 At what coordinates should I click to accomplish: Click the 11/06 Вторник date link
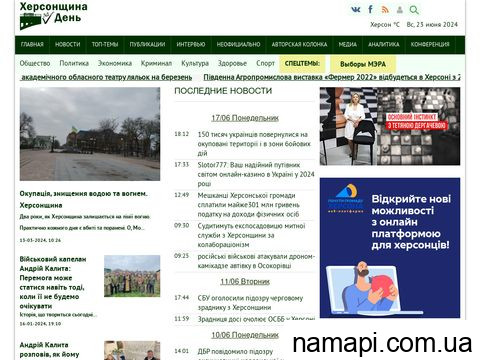coord(245,281)
